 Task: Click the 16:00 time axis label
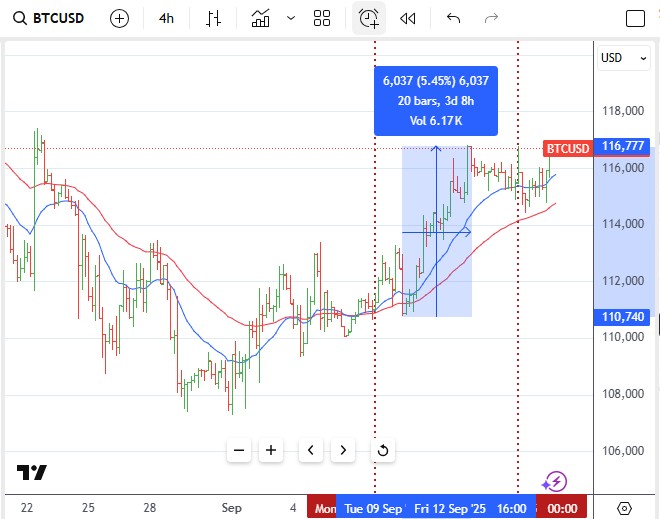point(511,508)
